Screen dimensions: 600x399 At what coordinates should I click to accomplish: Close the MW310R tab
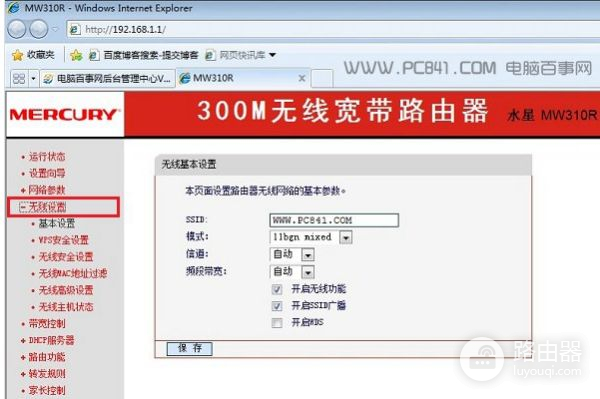click(302, 78)
